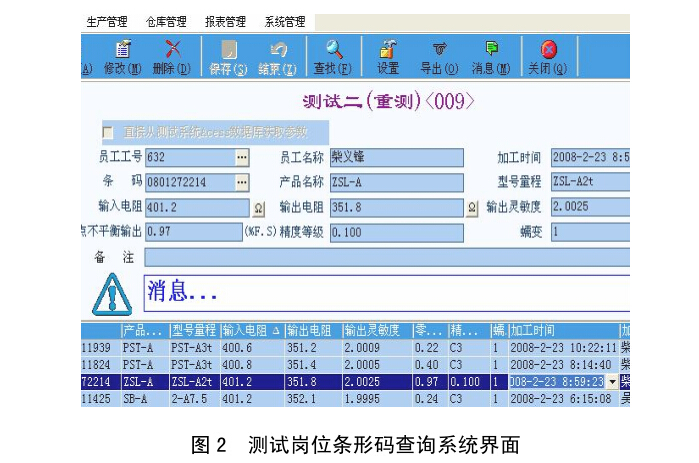
Task: Open the 员工工号 lookup ellipsis button
Action: (x=241, y=158)
